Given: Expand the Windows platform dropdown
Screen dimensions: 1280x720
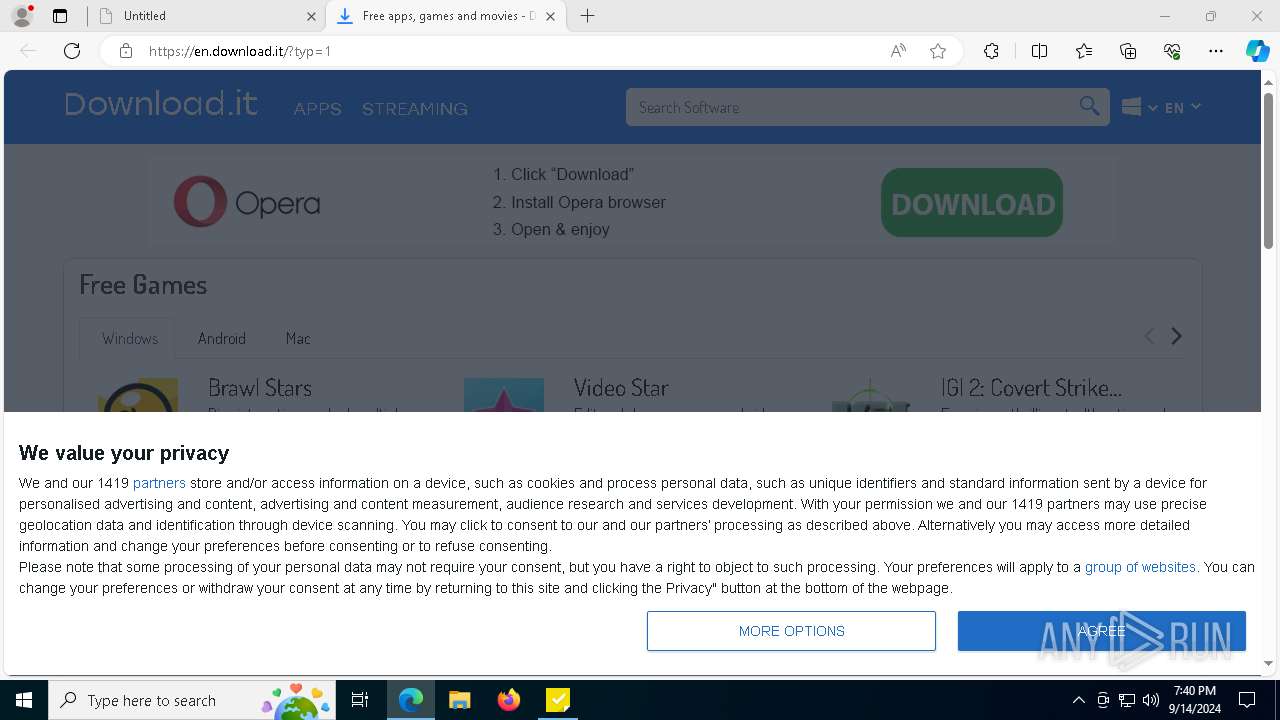Looking at the screenshot, I should [x=1139, y=107].
